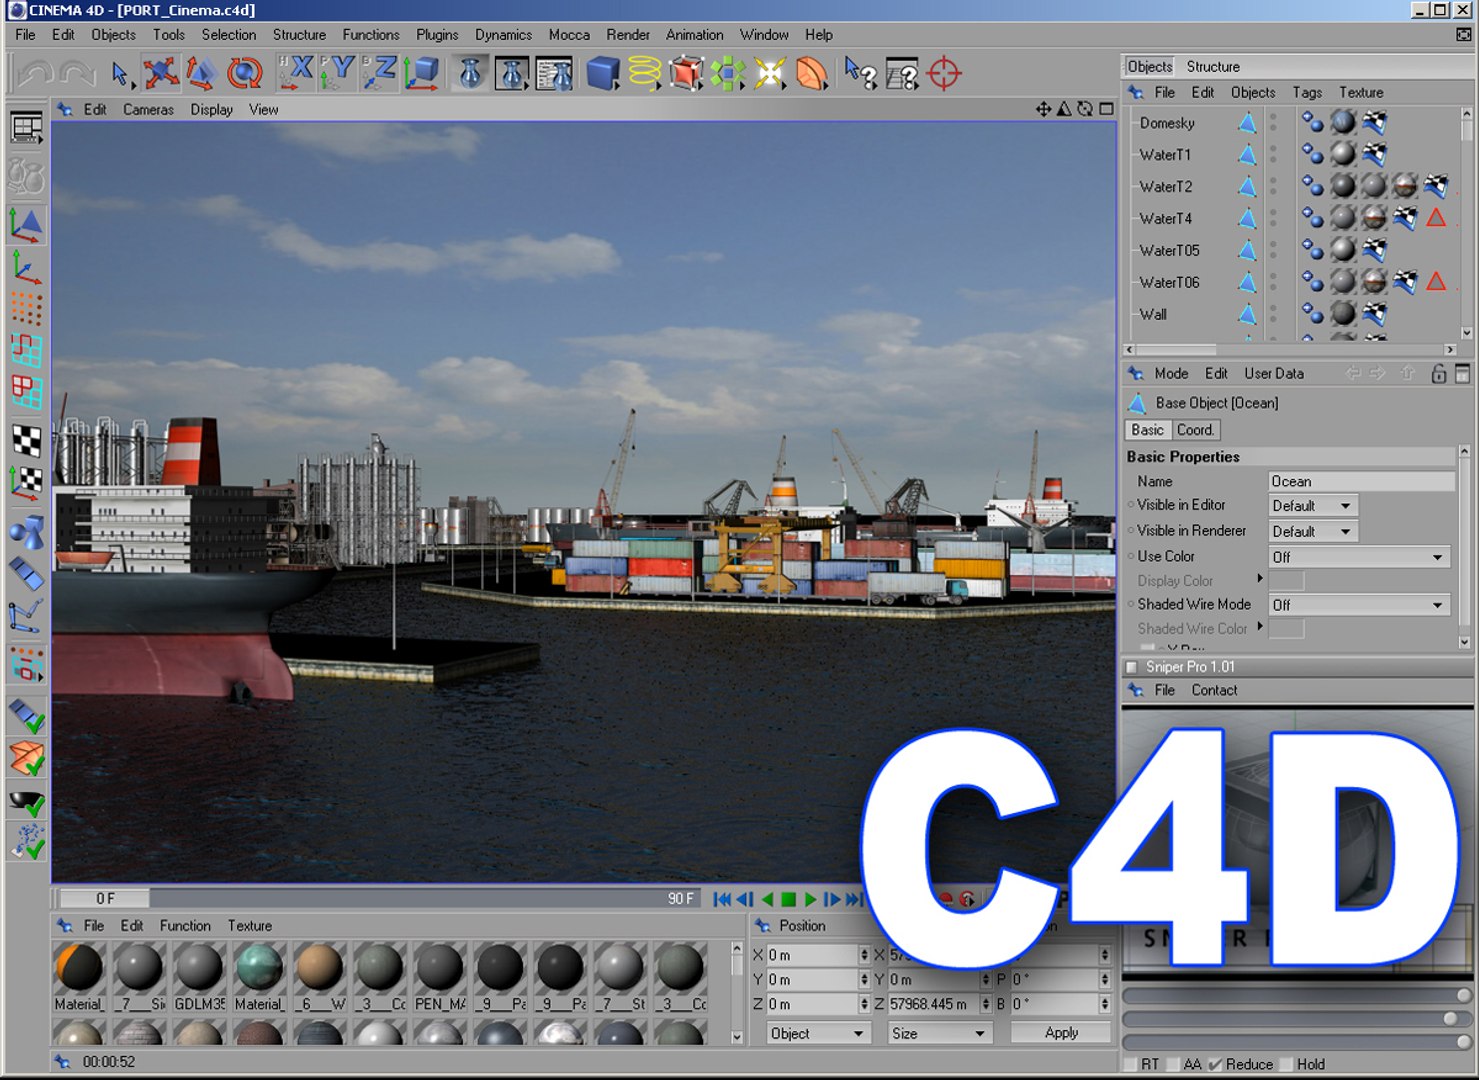Image resolution: width=1479 pixels, height=1080 pixels.
Task: Open Visible in Renderer dropdown
Action: [x=1313, y=532]
